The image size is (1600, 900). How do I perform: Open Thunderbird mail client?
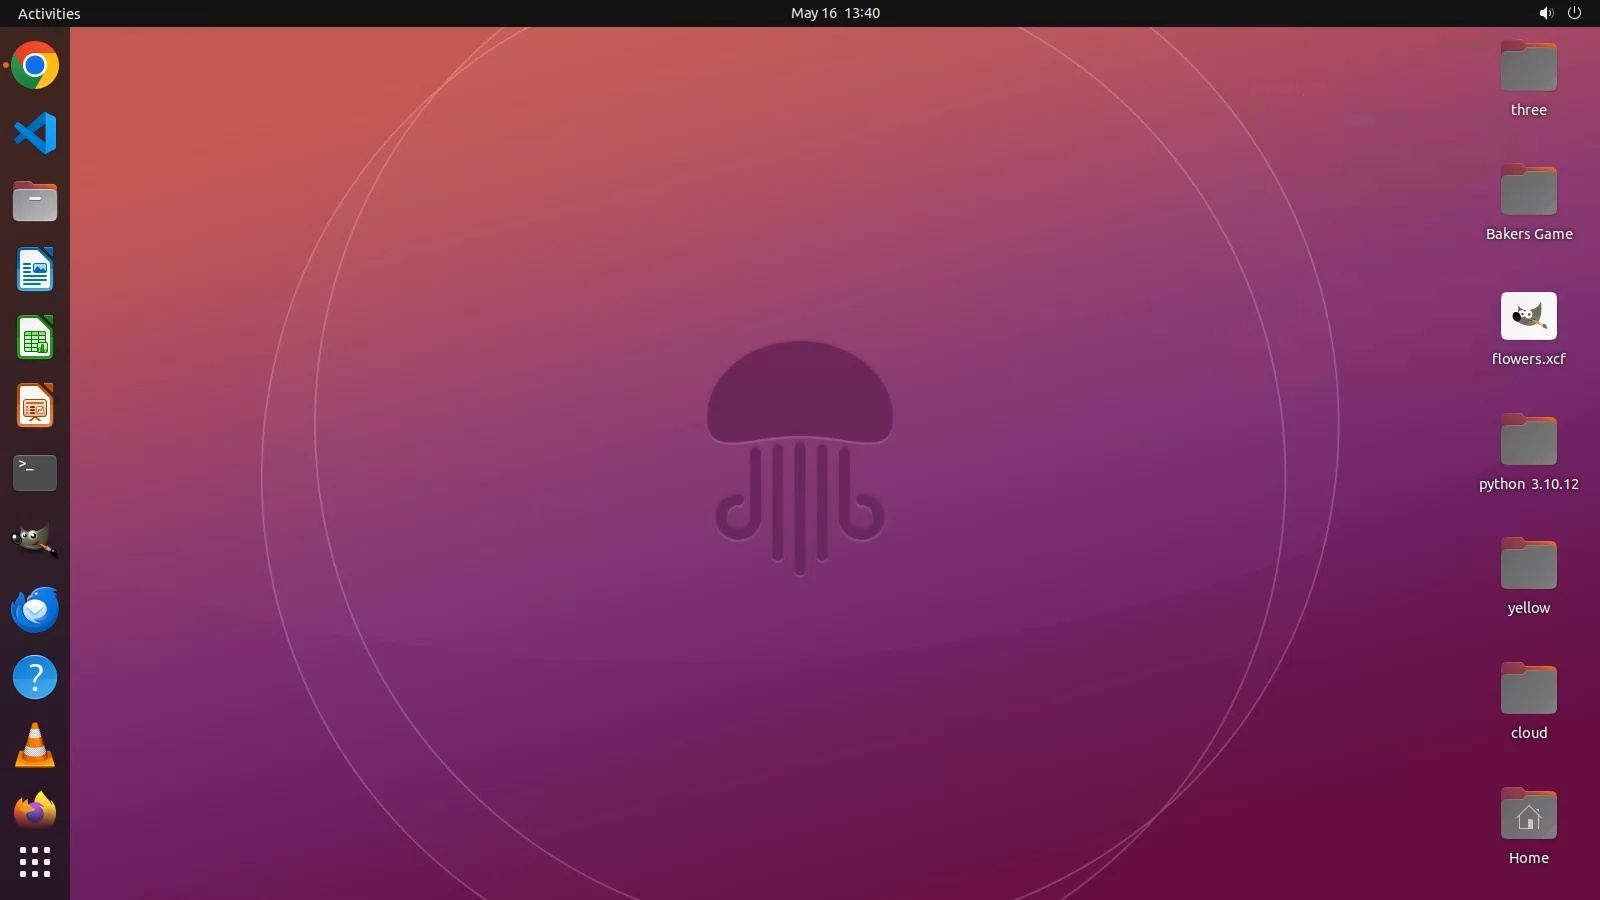coord(35,609)
